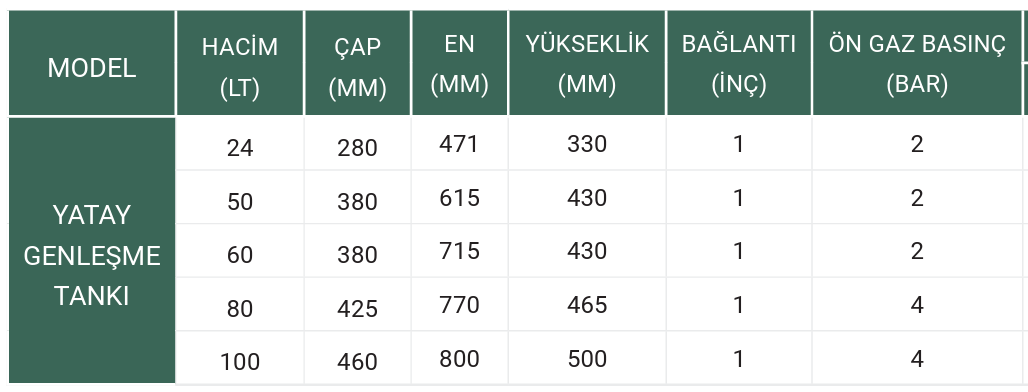Select the 465 height cell

point(587,305)
